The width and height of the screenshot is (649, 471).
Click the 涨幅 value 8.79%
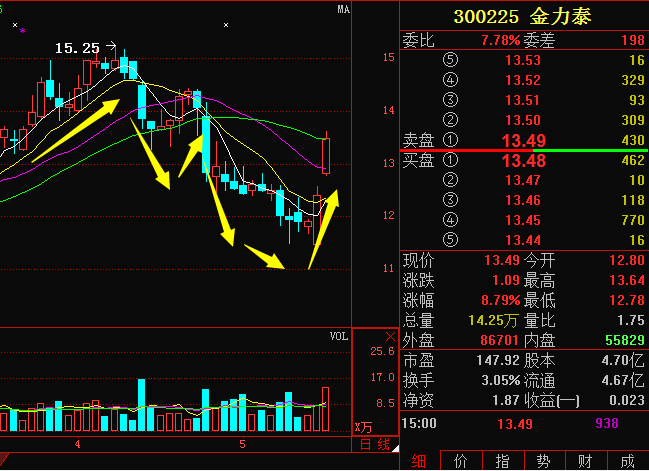click(x=500, y=300)
